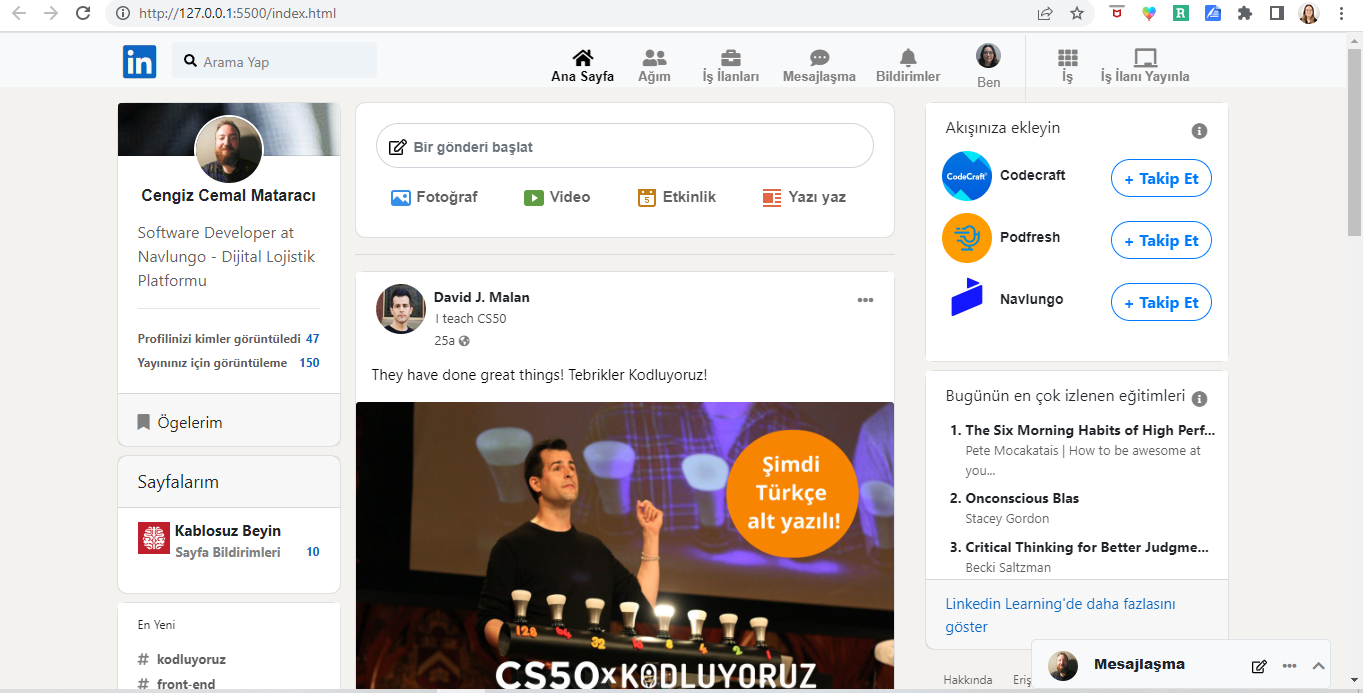The image size is (1363, 693).
Task: Open David J. Malan name link
Action: tap(482, 297)
